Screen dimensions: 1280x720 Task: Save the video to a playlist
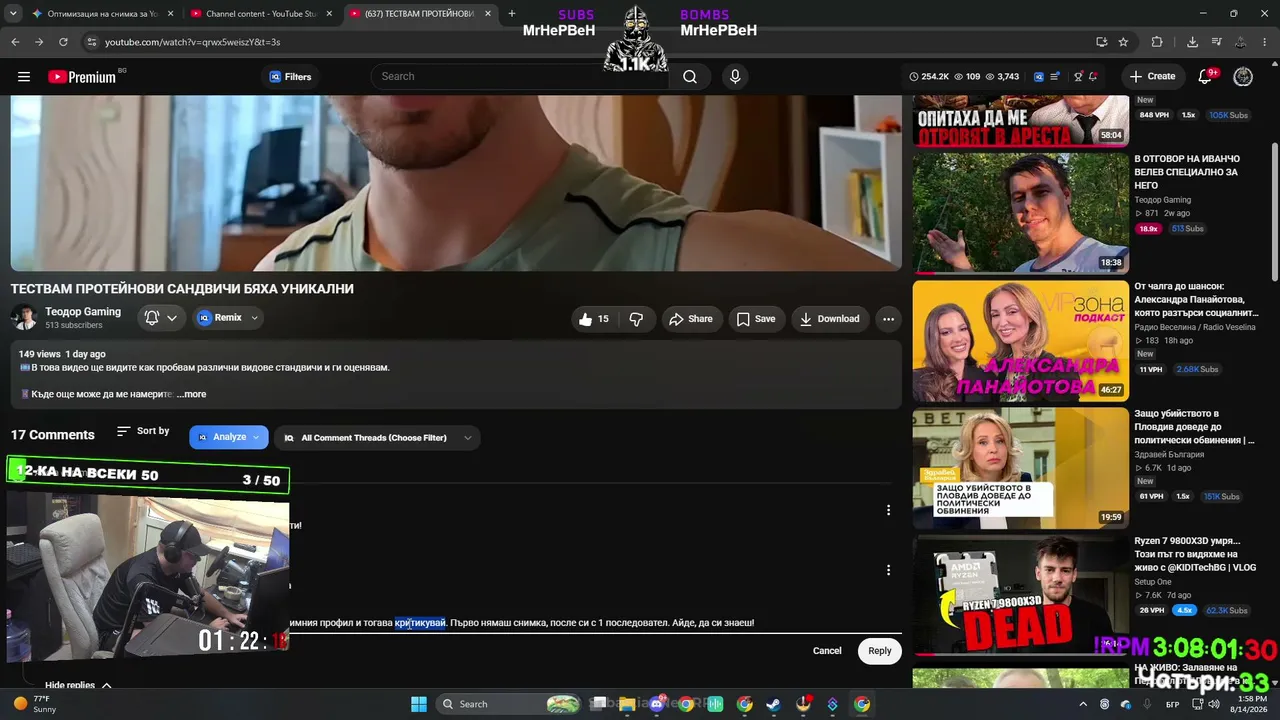tap(756, 319)
